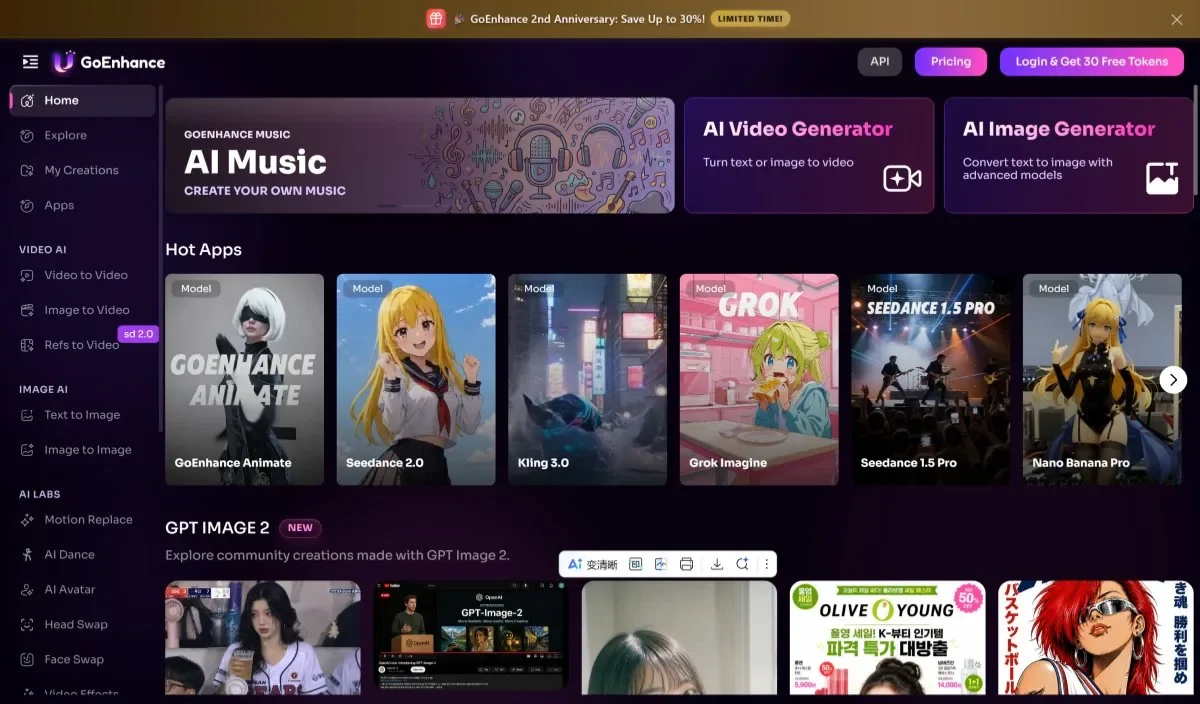Image resolution: width=1200 pixels, height=704 pixels.
Task: Open Motion Replace in AI Labs
Action: click(x=83, y=520)
